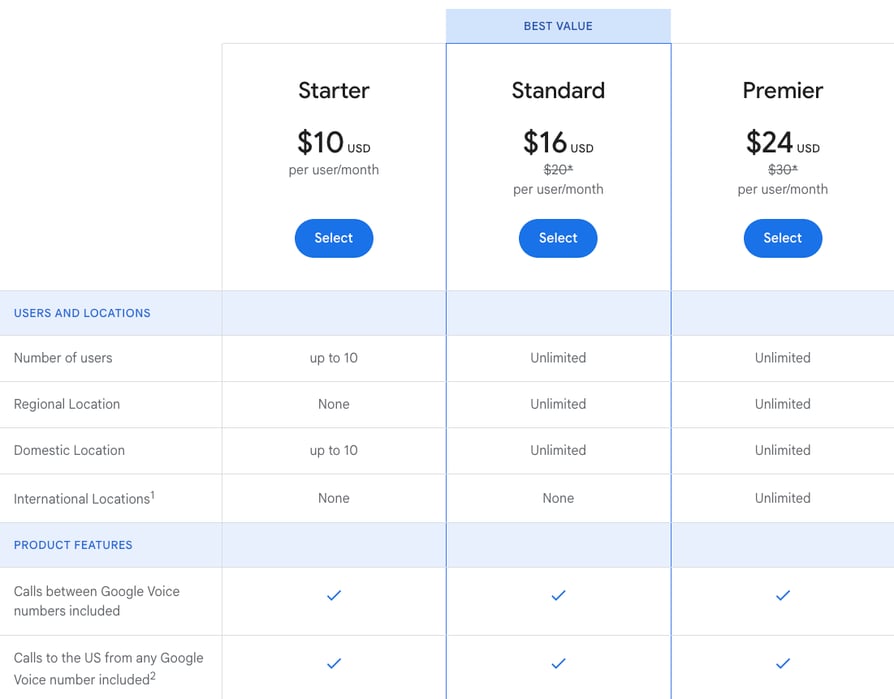Click the International Locations row label
The width and height of the screenshot is (894, 699).
84,498
